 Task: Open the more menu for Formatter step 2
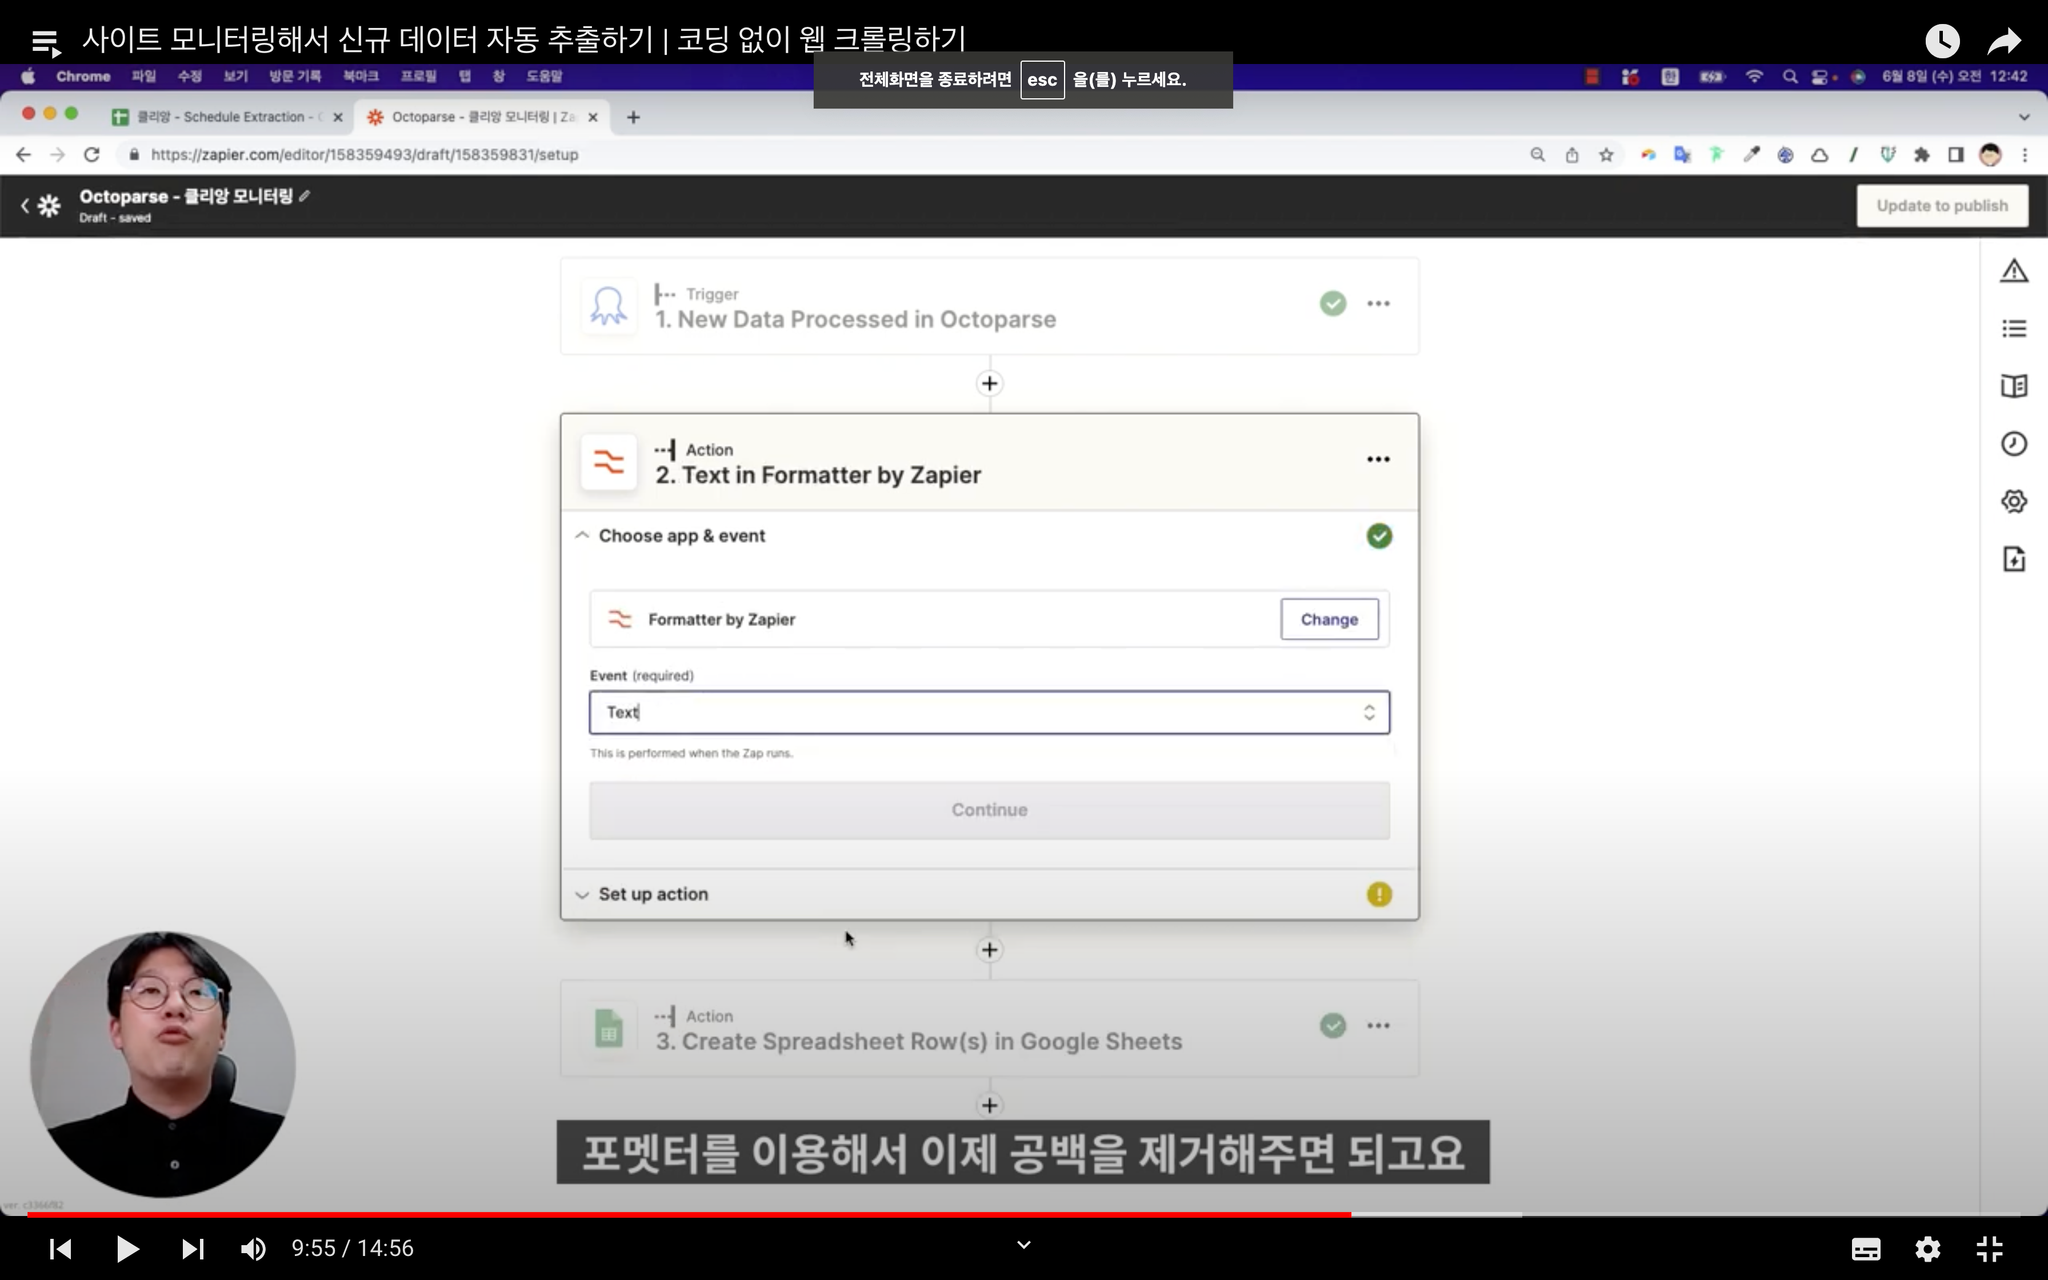tap(1378, 459)
